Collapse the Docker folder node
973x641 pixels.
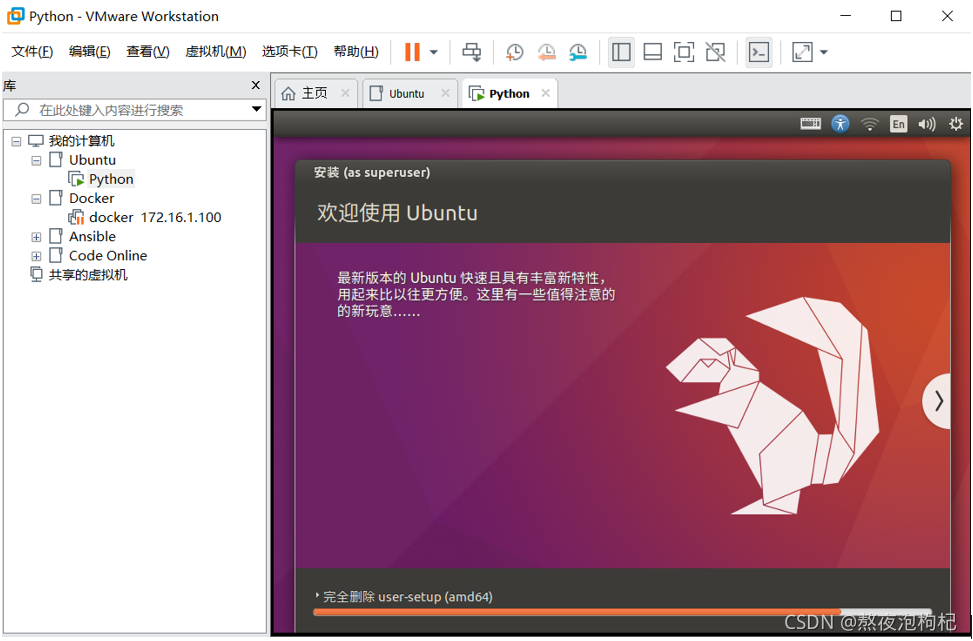point(36,199)
